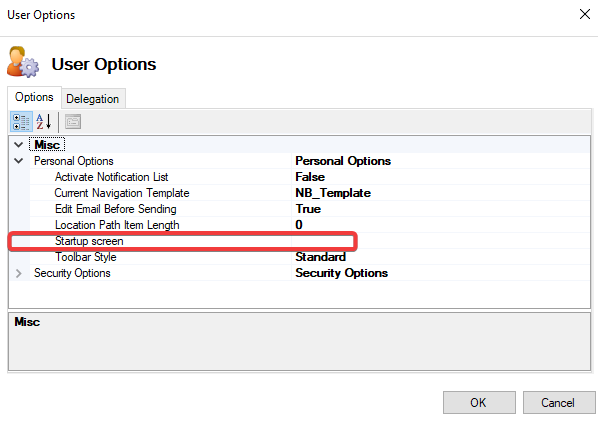This screenshot has height=422, width=598.
Task: Select the Startup screen property row
Action: [x=299, y=241]
